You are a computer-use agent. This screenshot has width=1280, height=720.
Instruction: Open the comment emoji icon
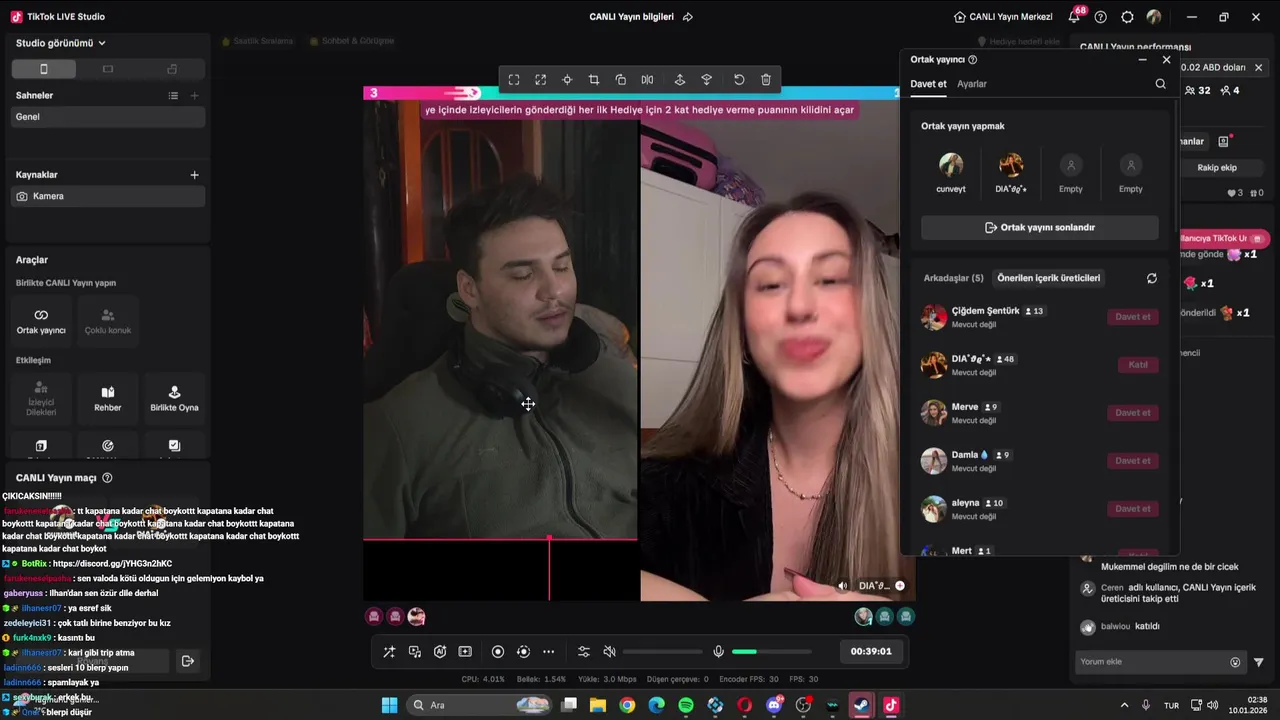click(x=1235, y=662)
